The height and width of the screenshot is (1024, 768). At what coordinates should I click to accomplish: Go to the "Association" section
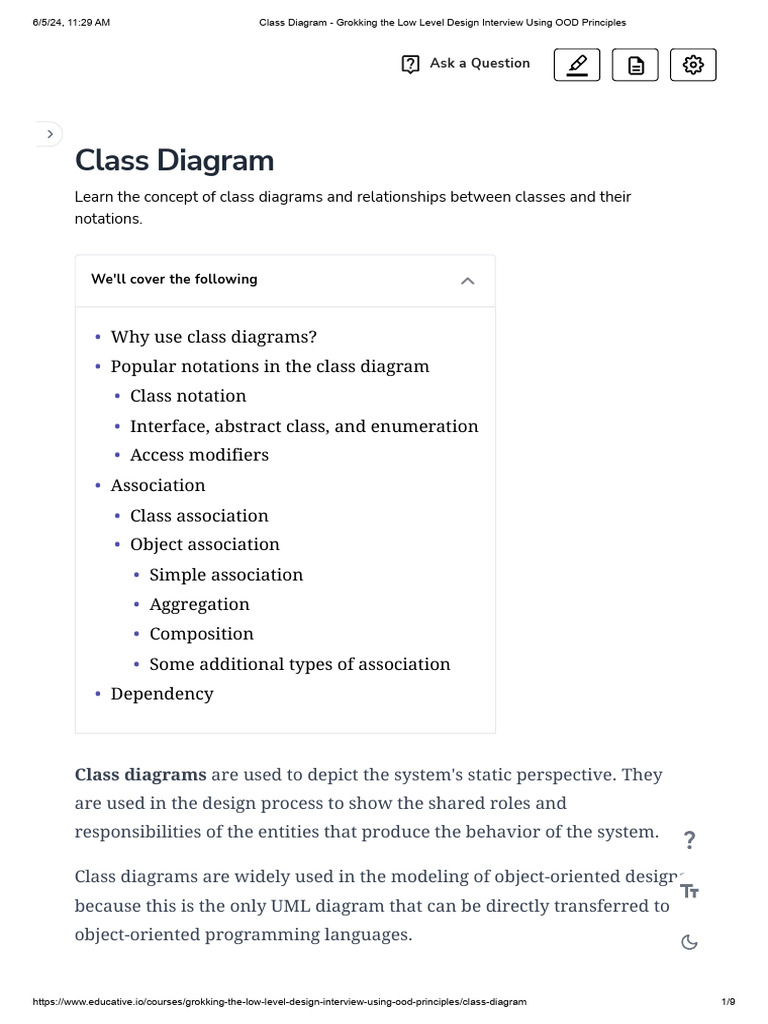158,485
